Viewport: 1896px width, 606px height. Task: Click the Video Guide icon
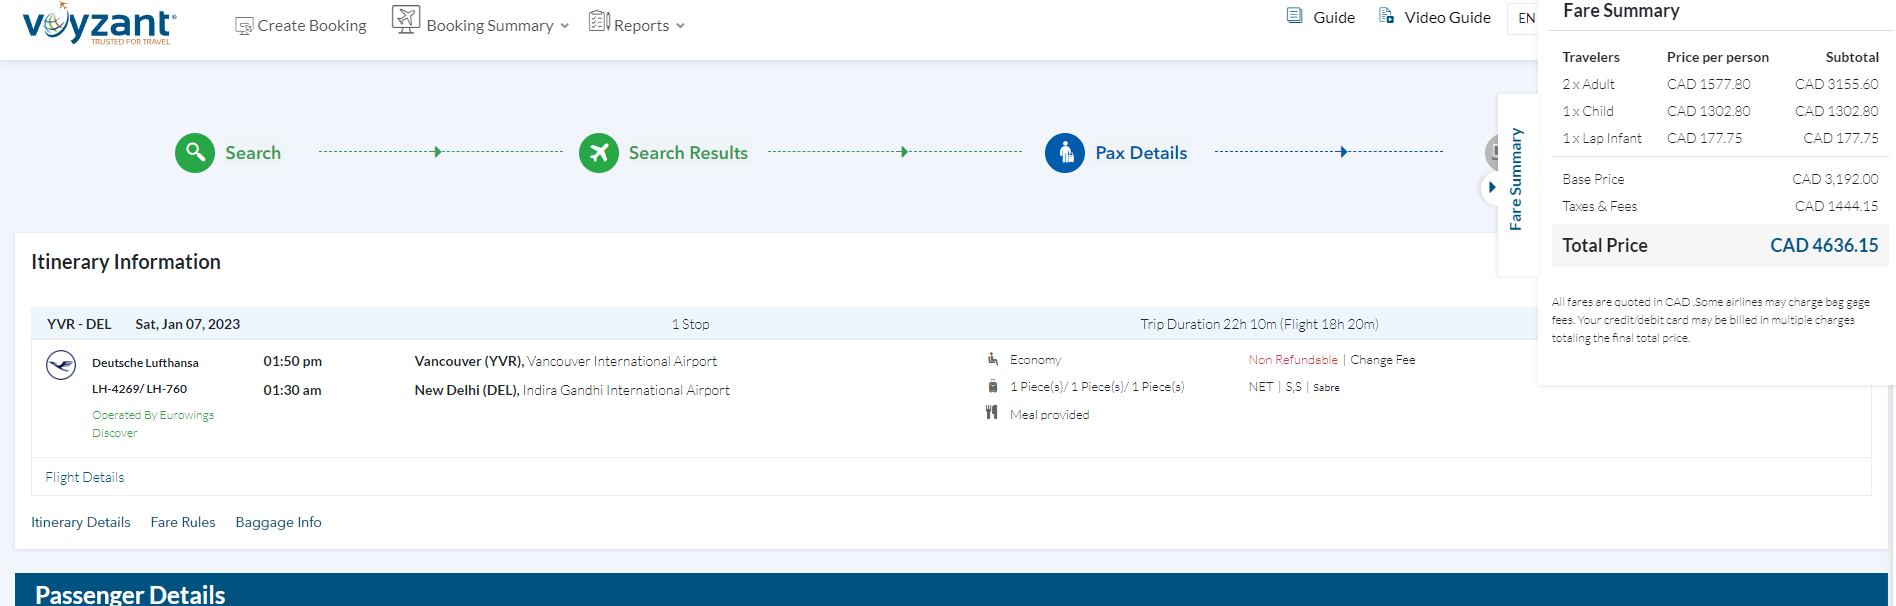(x=1386, y=16)
